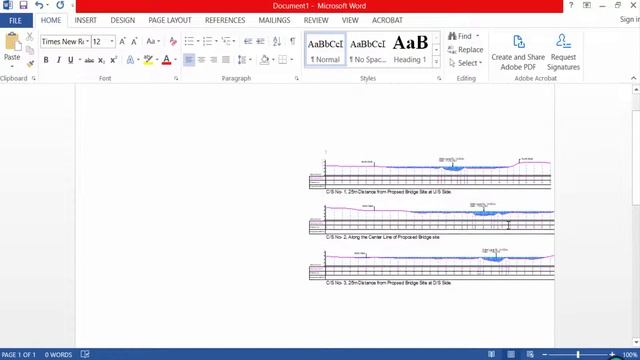Open the FILE tab
The width and height of the screenshot is (640, 360).
point(16,20)
